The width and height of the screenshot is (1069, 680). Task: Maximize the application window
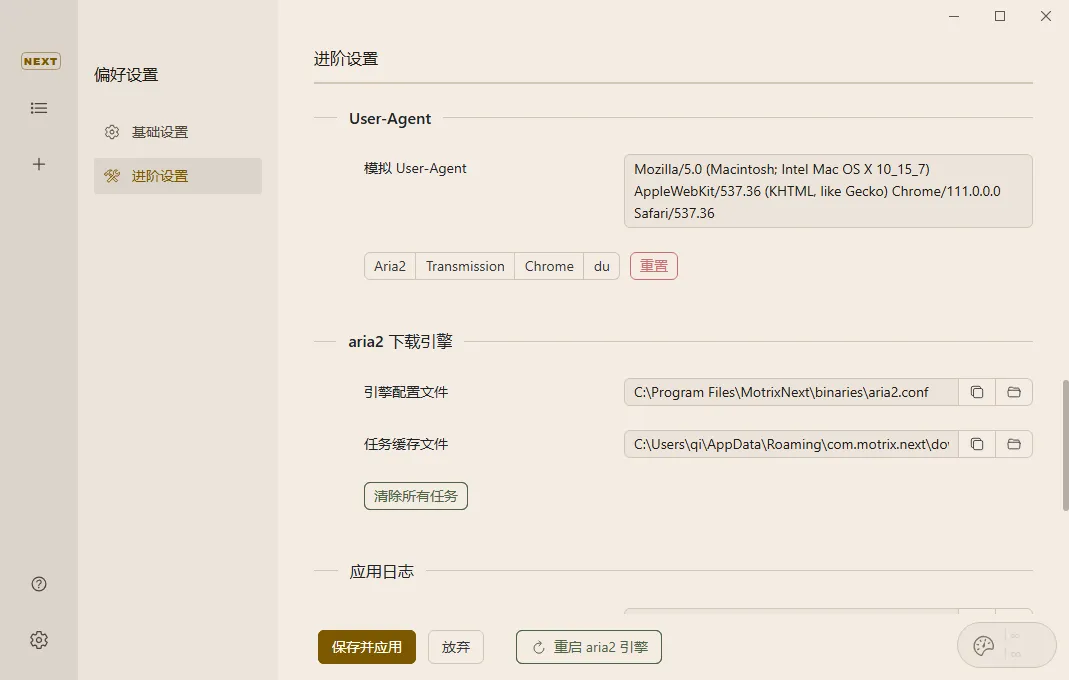coord(1000,16)
